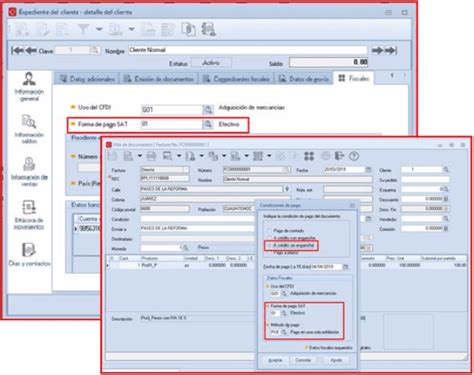Switch to the Datos de envío tab
Screen dimensions: 474x375
coord(304,79)
